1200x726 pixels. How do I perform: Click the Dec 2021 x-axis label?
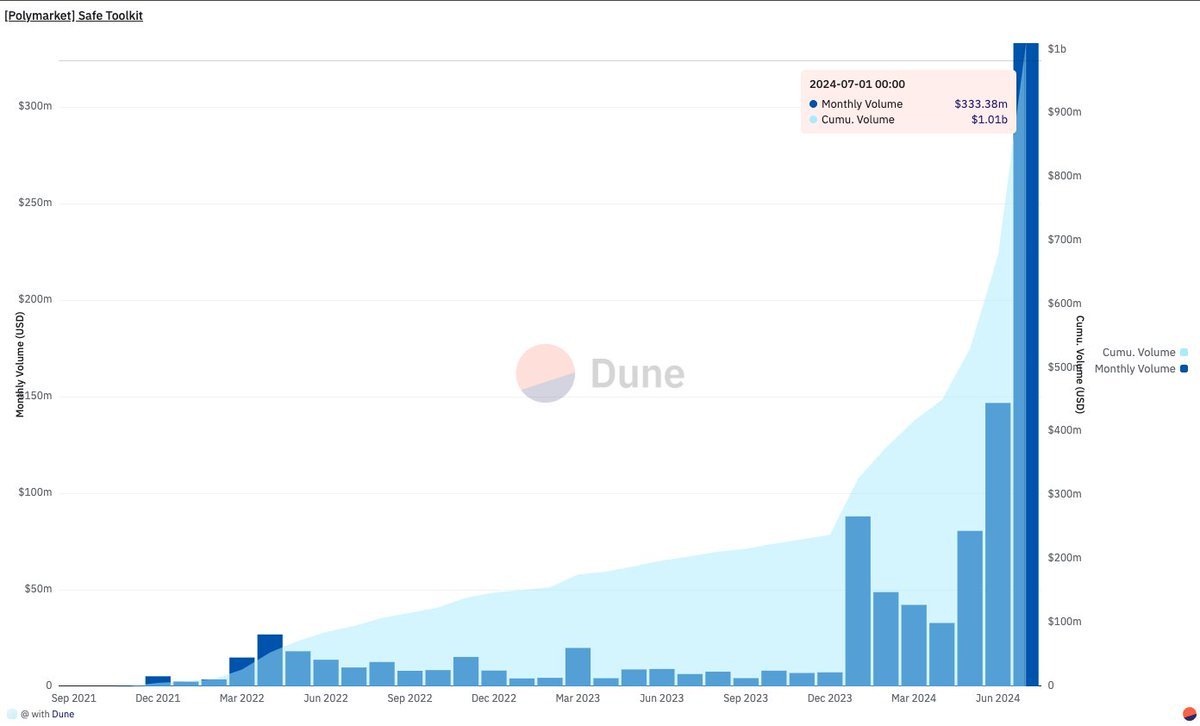(158, 699)
